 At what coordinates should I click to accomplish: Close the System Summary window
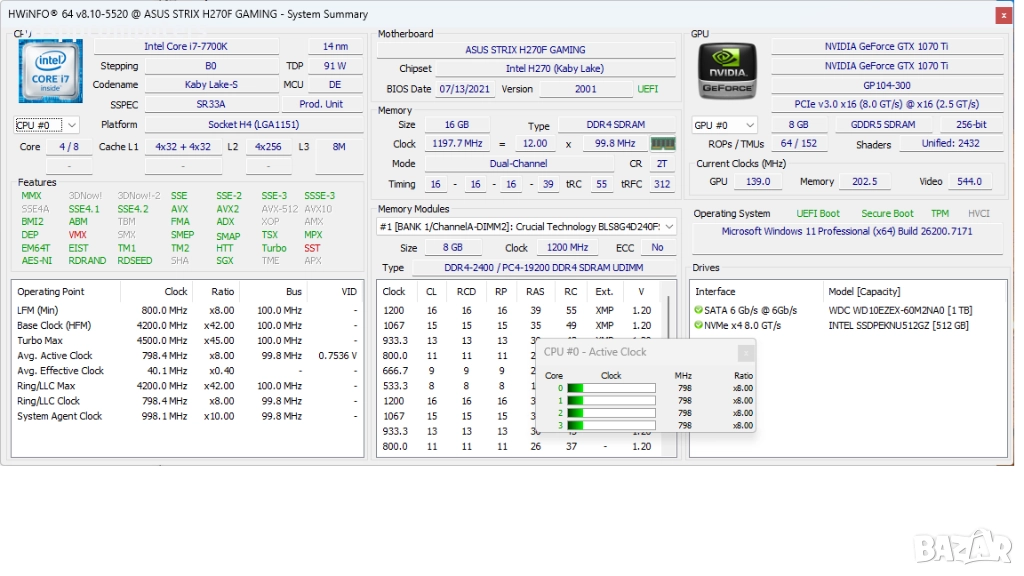(x=1003, y=15)
